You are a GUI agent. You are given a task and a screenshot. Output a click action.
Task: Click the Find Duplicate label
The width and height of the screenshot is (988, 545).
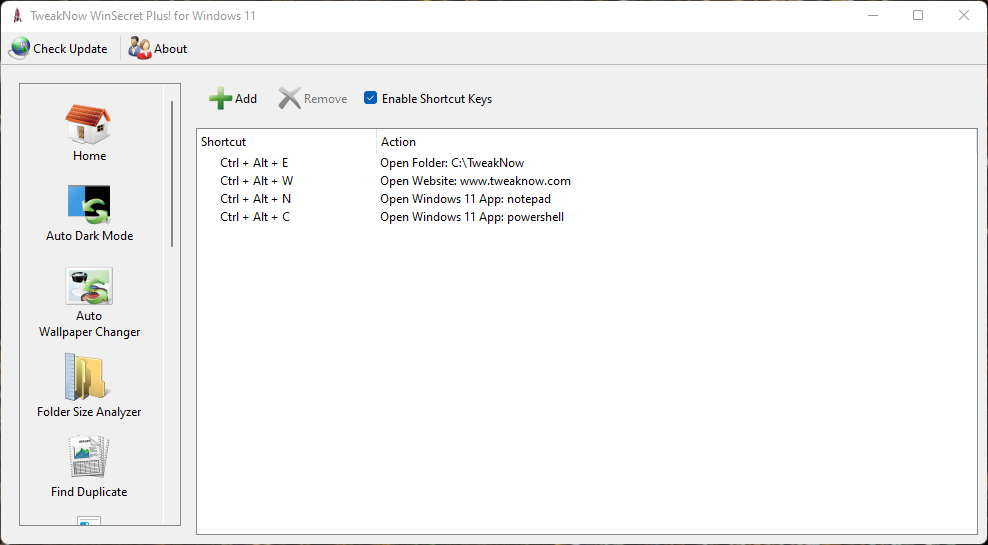(89, 491)
